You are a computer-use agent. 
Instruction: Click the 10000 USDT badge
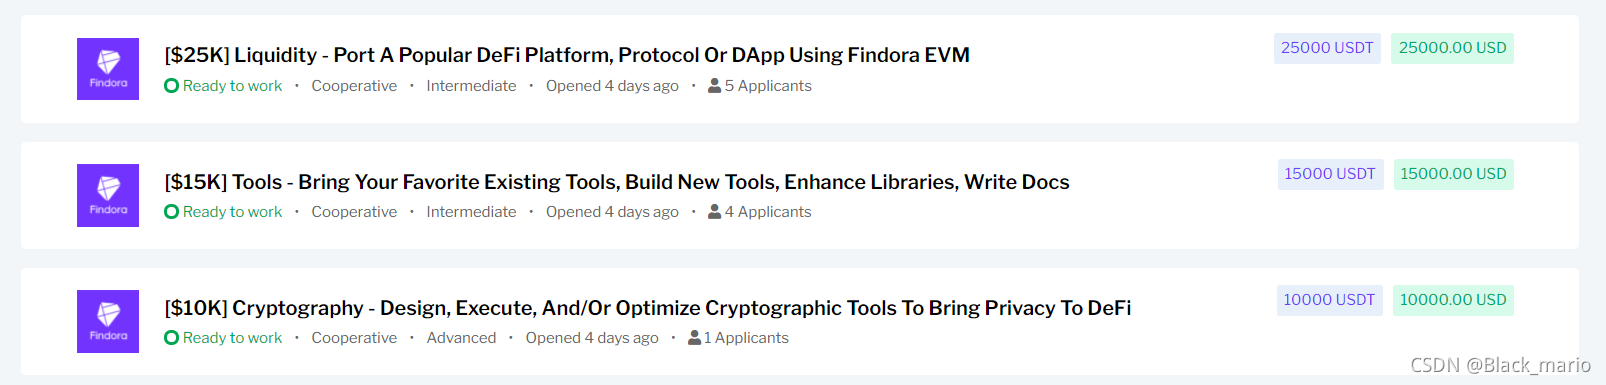pos(1329,300)
